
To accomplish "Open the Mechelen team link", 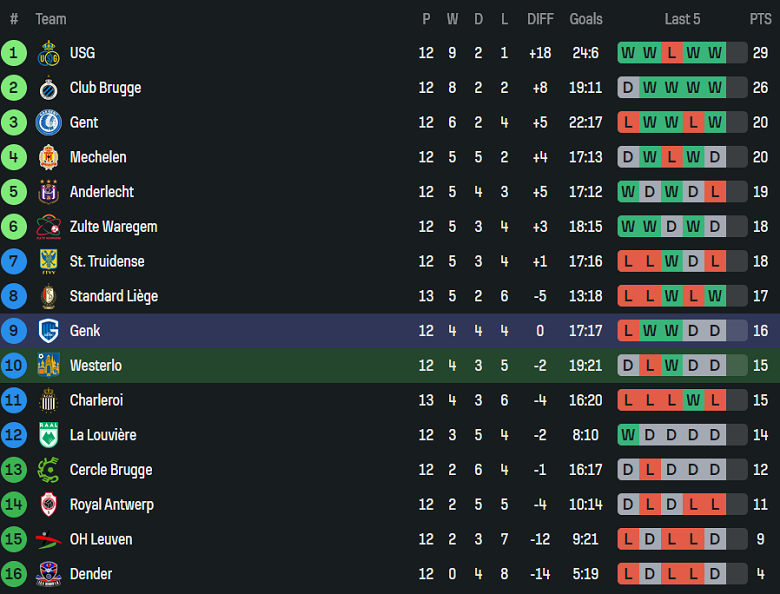I will (98, 157).
